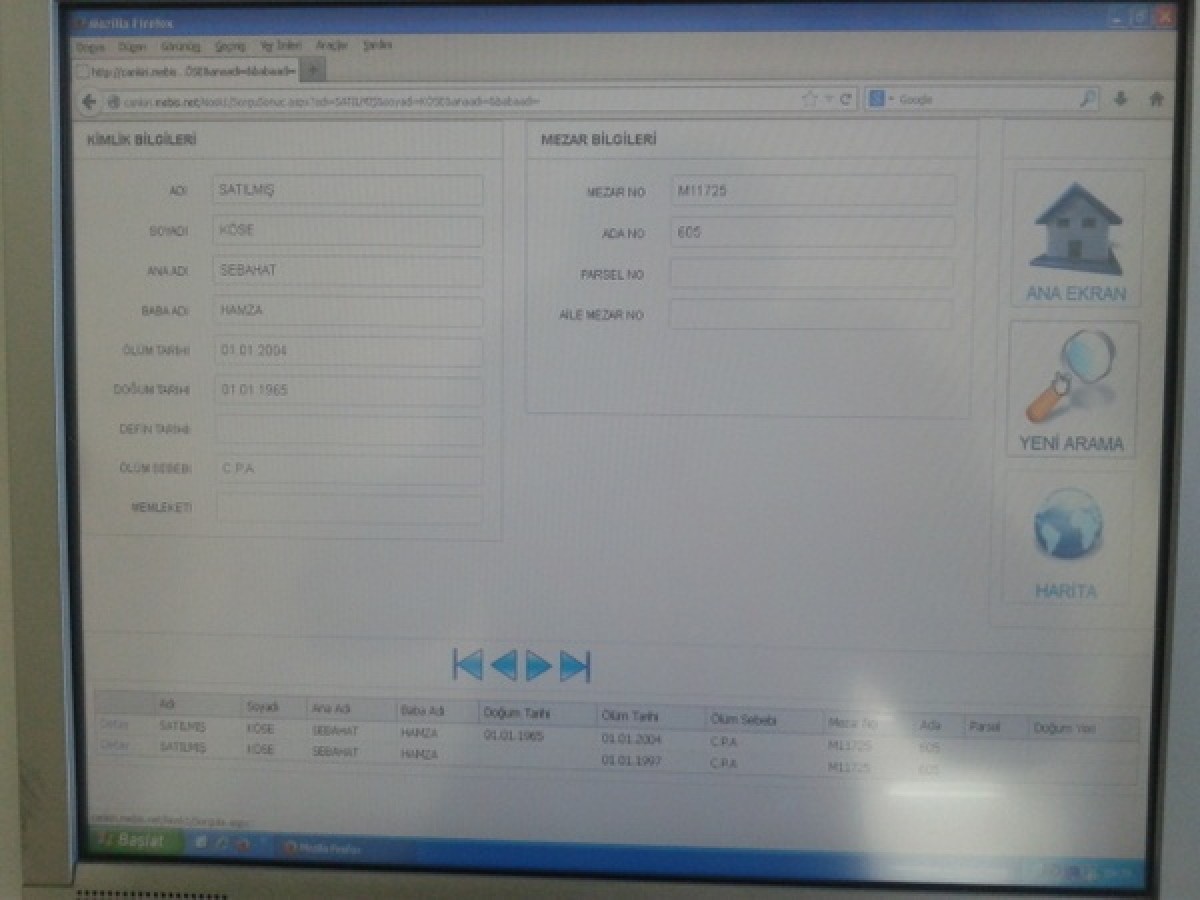
Task: Jump to first record arrow
Action: point(467,665)
